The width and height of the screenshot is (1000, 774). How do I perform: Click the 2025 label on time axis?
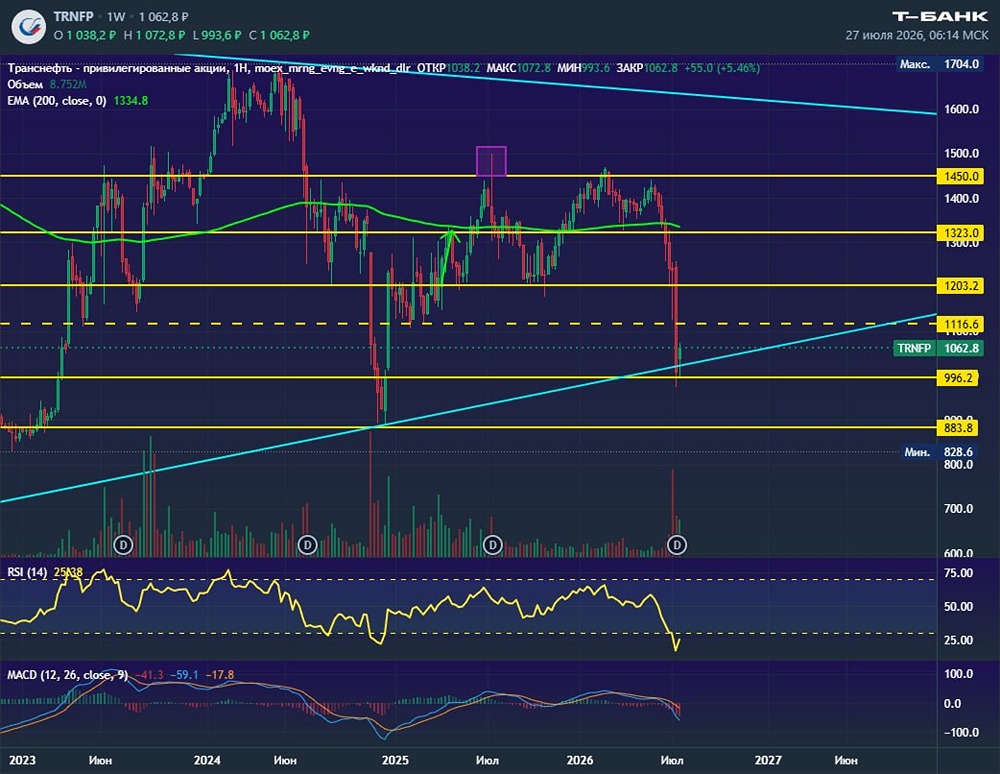395,760
